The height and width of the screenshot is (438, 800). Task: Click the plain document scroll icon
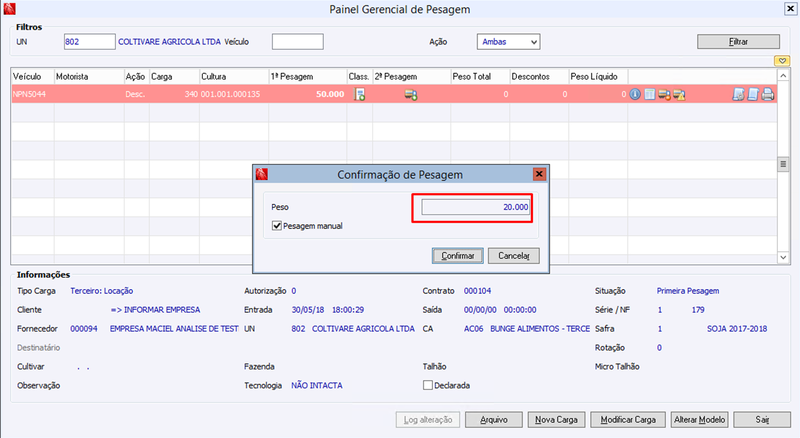click(x=753, y=94)
